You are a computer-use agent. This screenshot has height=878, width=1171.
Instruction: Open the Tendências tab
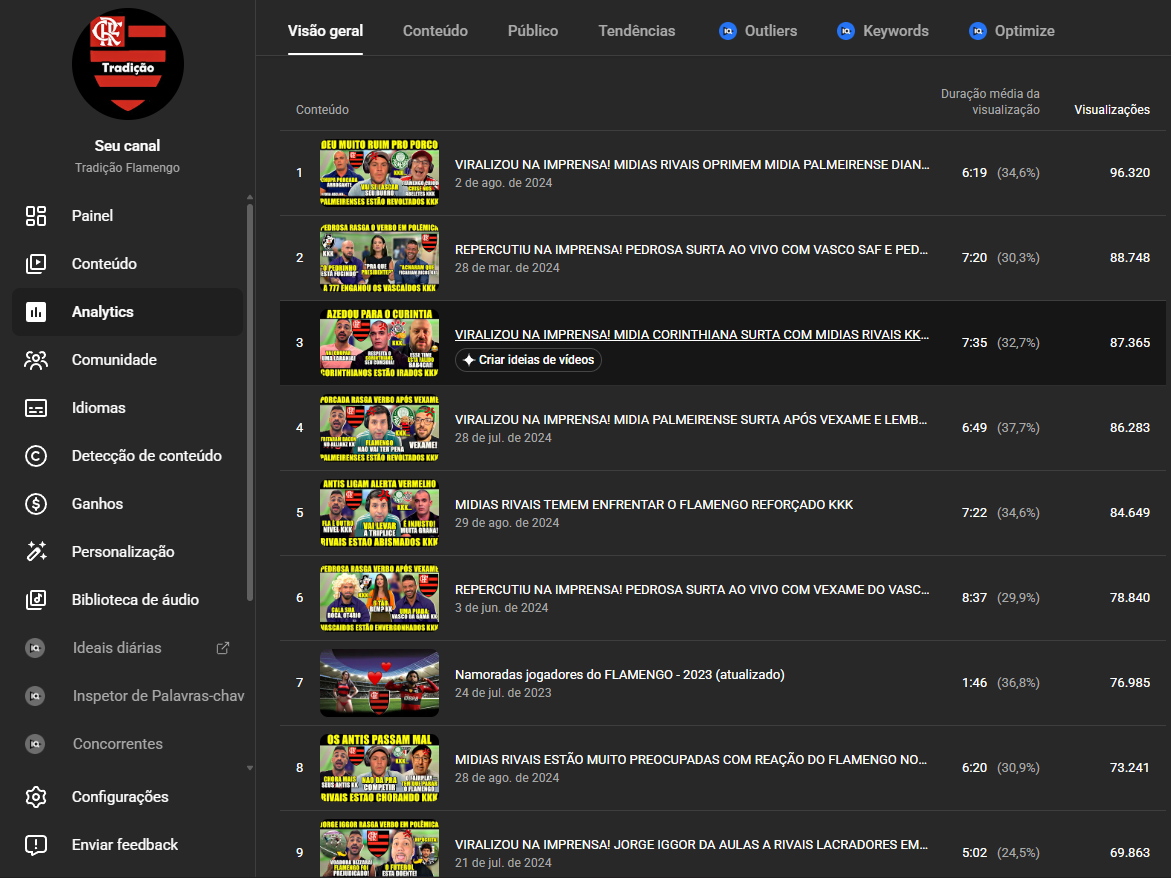coord(636,31)
